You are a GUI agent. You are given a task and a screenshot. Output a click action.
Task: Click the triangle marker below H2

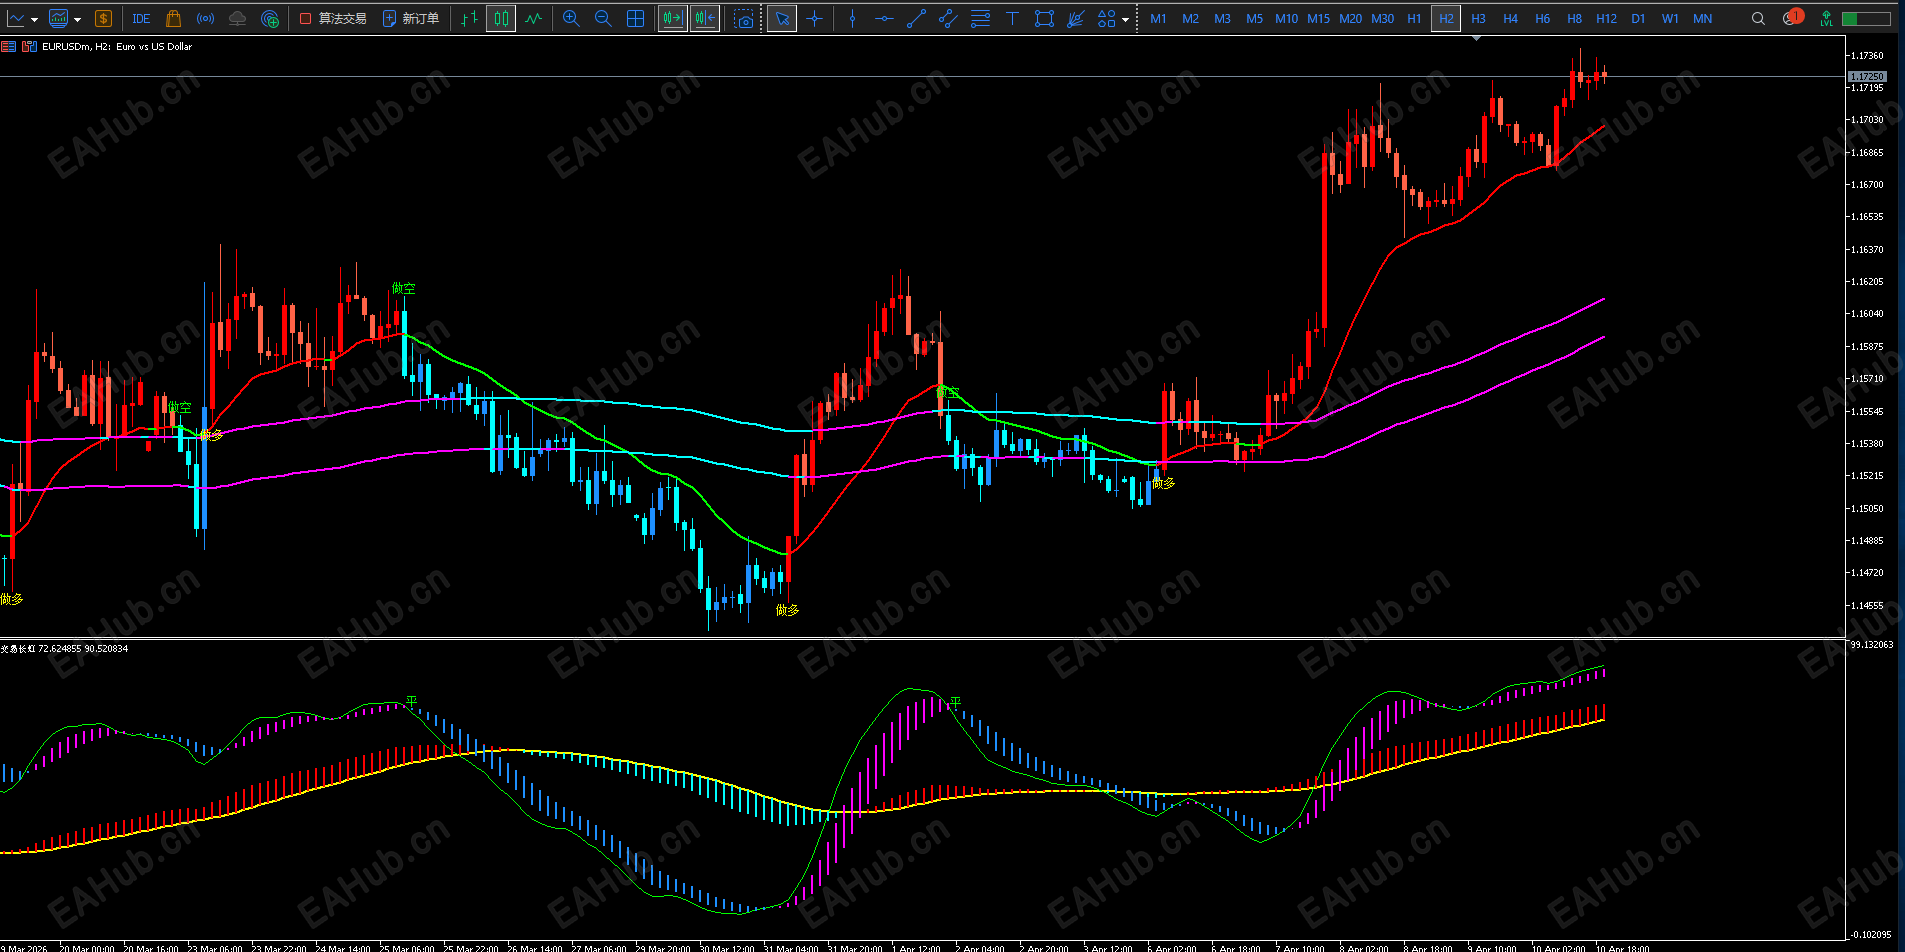point(1476,38)
